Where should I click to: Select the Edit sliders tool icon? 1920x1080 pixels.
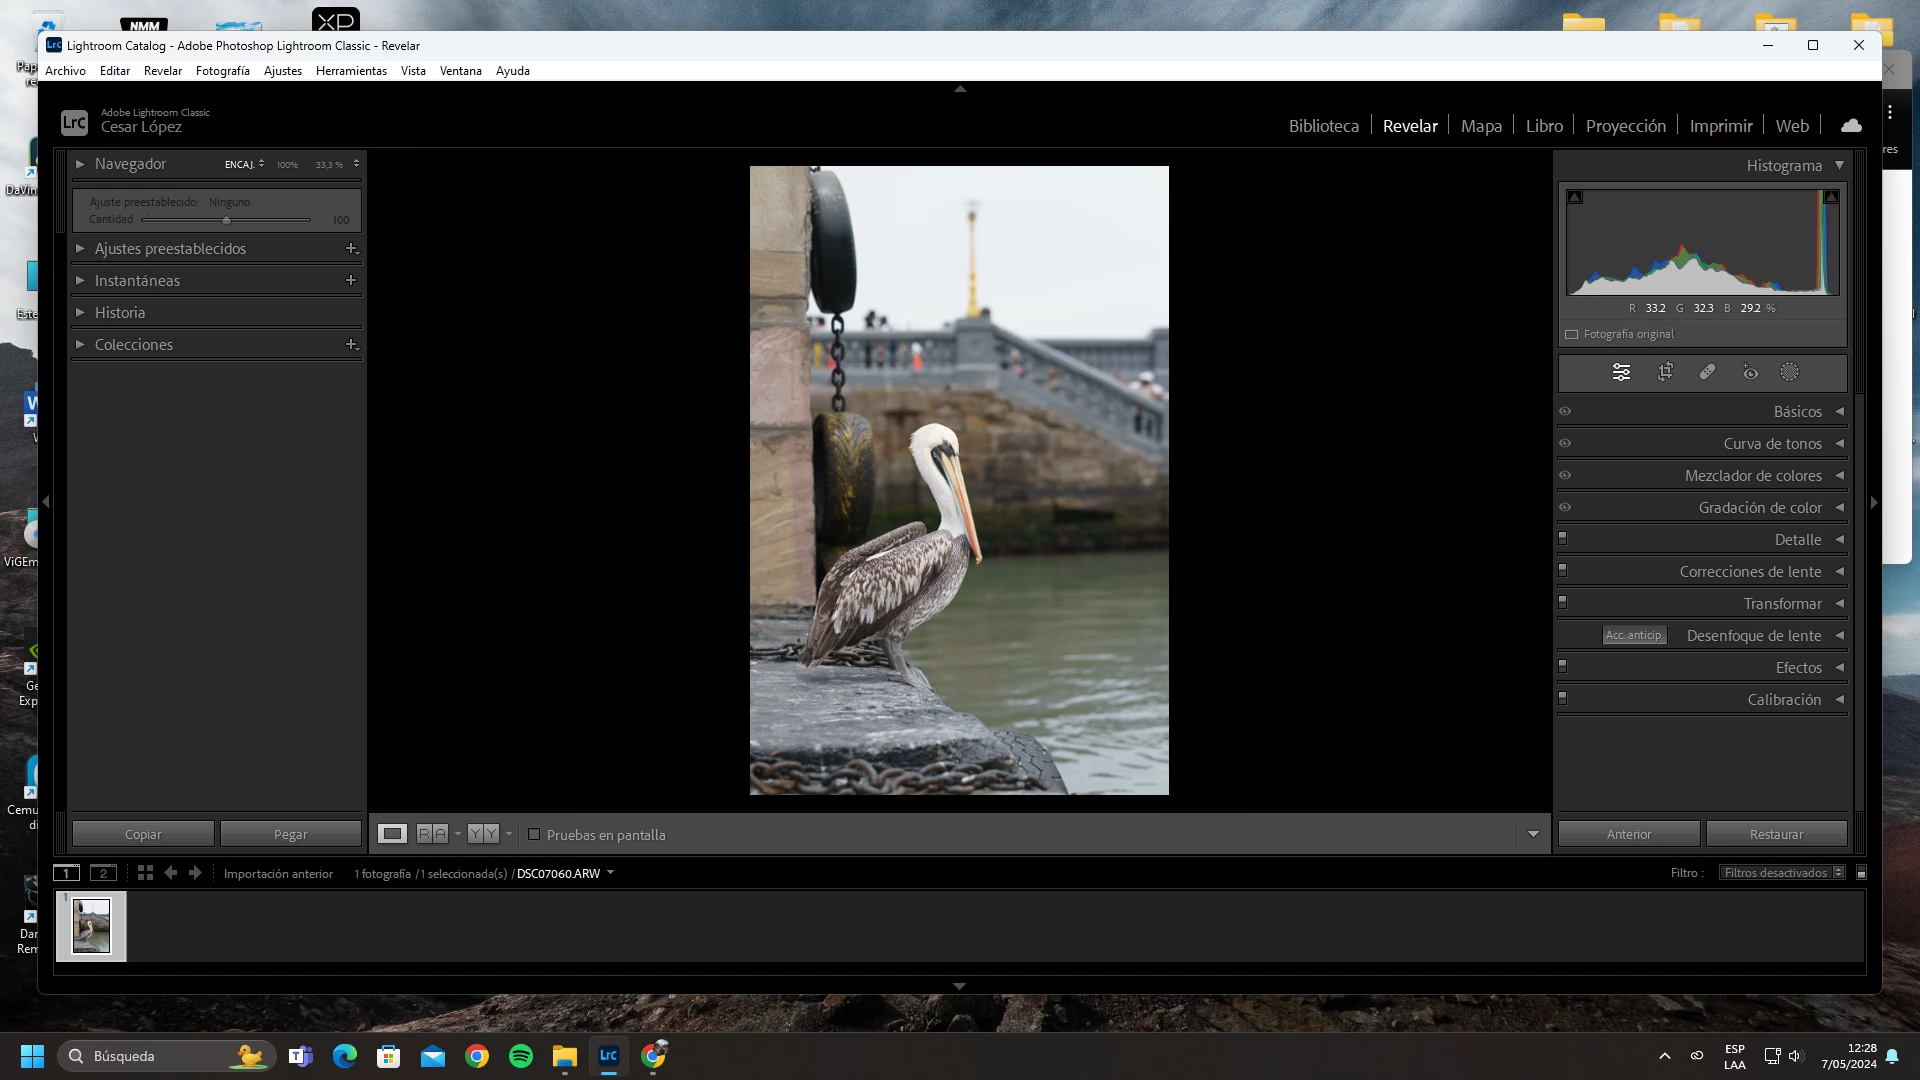point(1621,372)
